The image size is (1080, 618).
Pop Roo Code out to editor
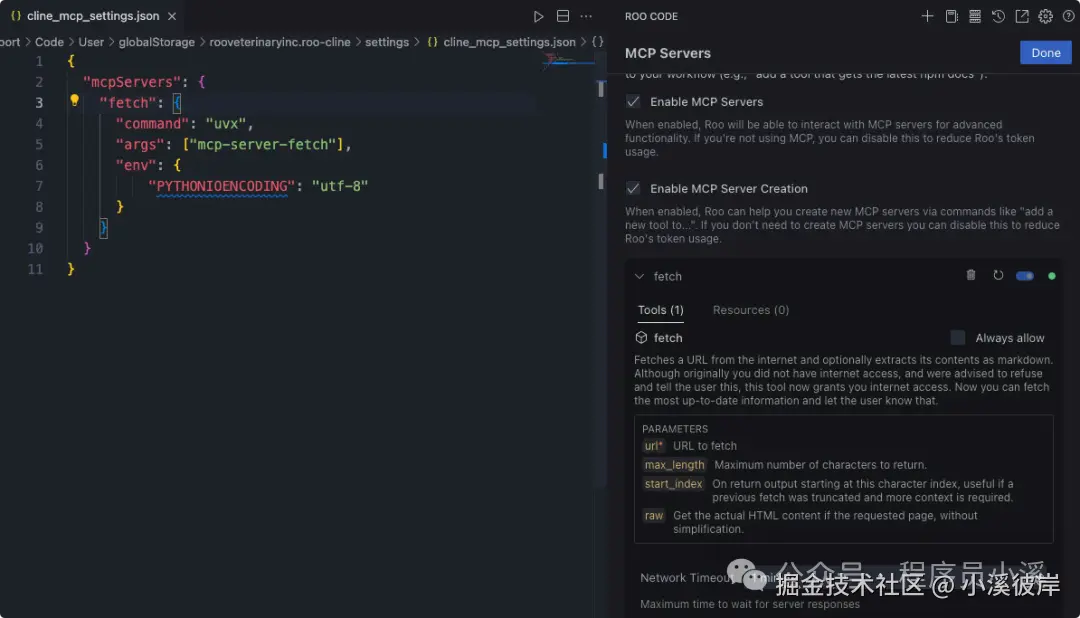(1021, 16)
